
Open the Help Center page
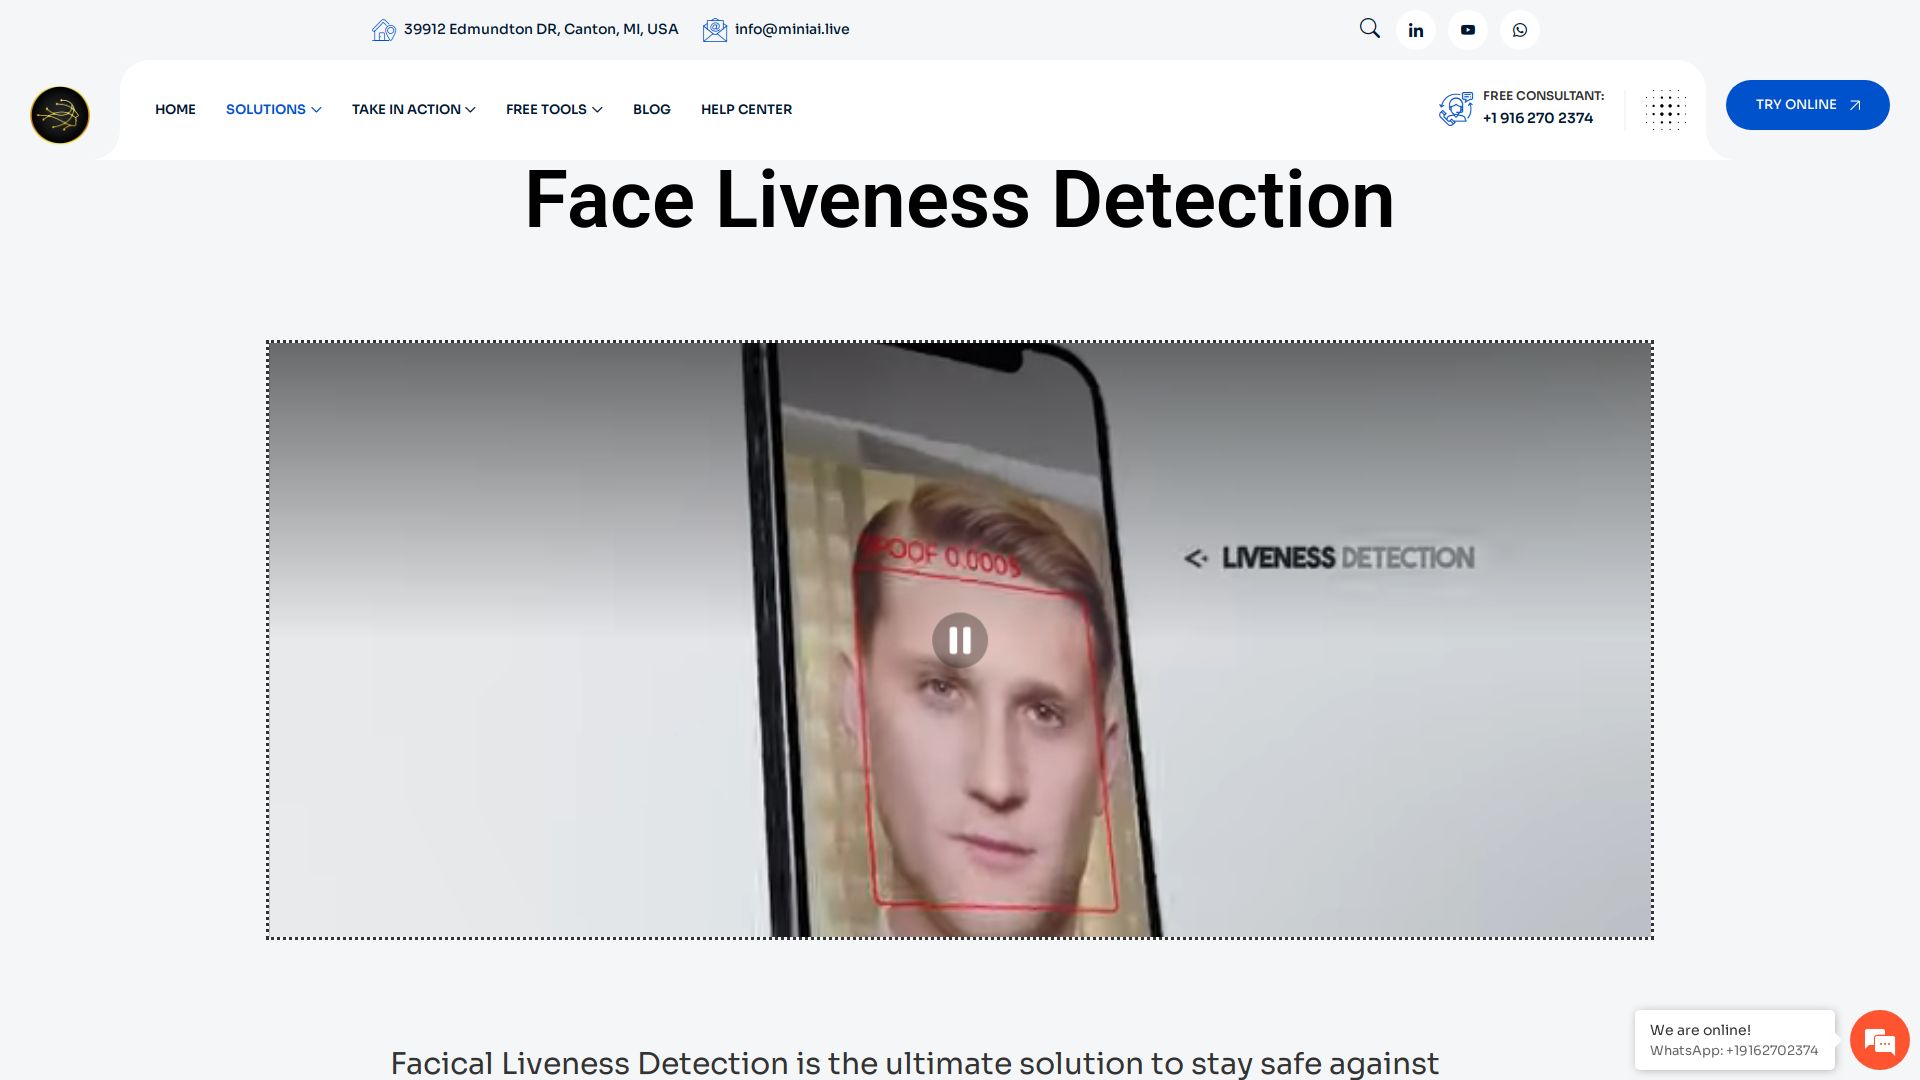pyautogui.click(x=746, y=109)
